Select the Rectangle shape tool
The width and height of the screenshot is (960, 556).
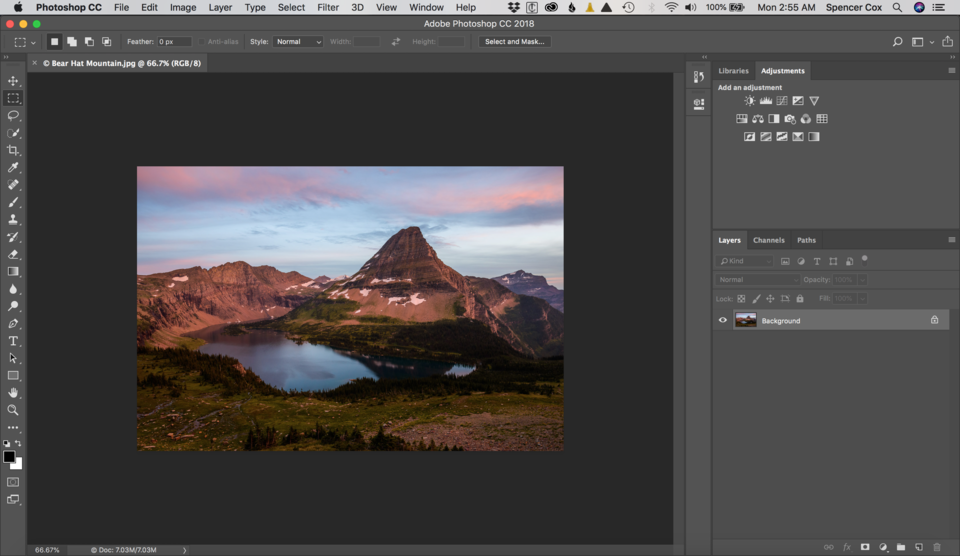(13, 375)
